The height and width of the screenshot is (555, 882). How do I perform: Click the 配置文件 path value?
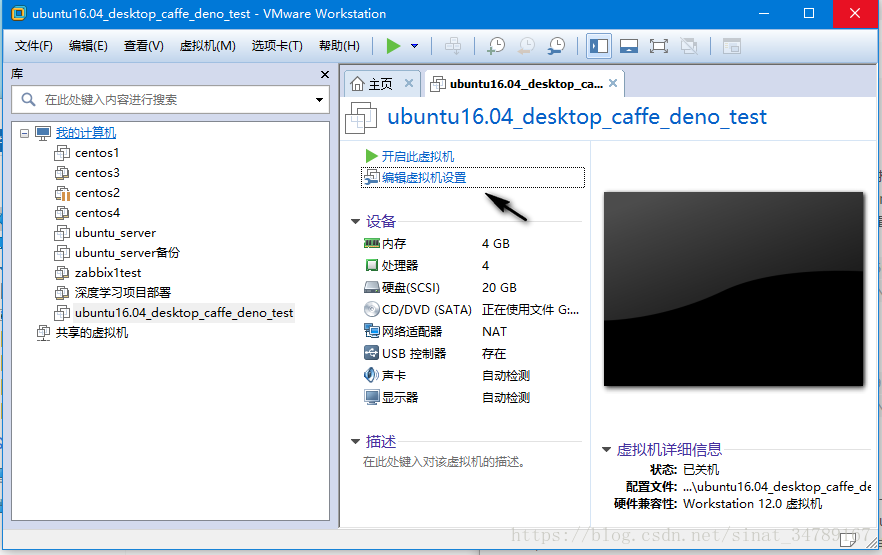(777, 487)
